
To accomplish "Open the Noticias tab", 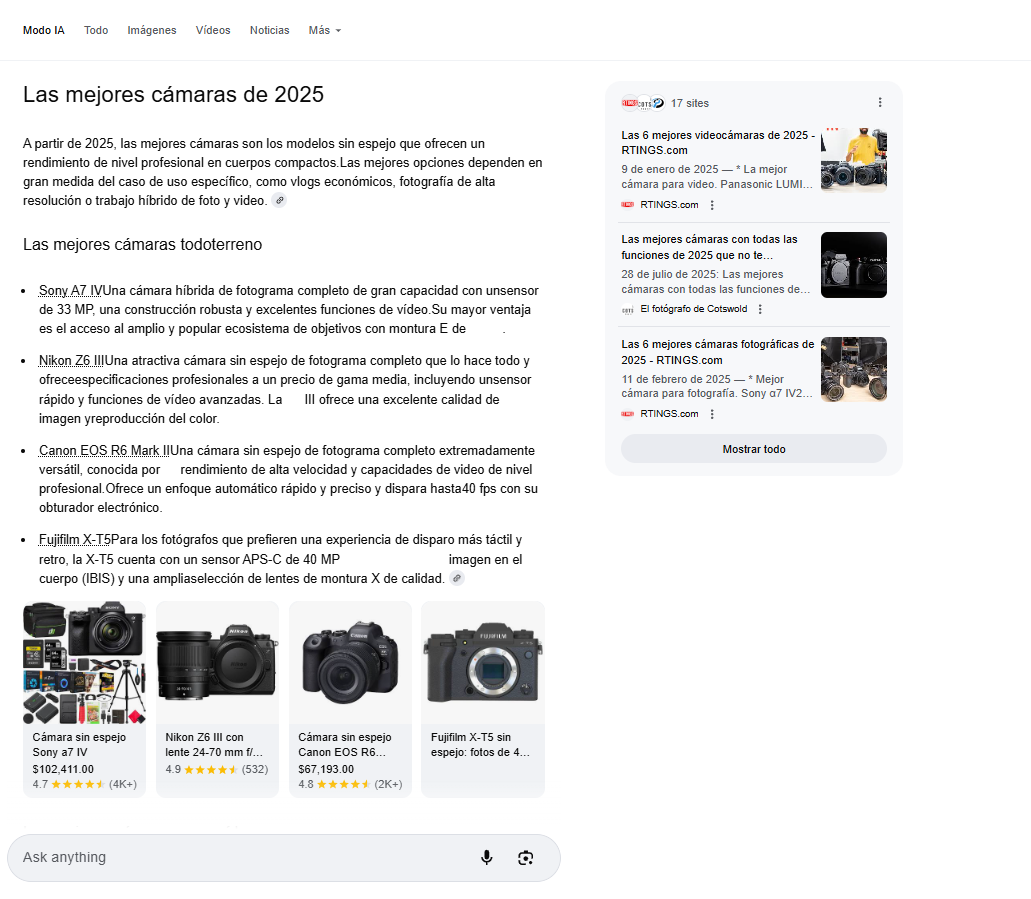I will [x=269, y=30].
